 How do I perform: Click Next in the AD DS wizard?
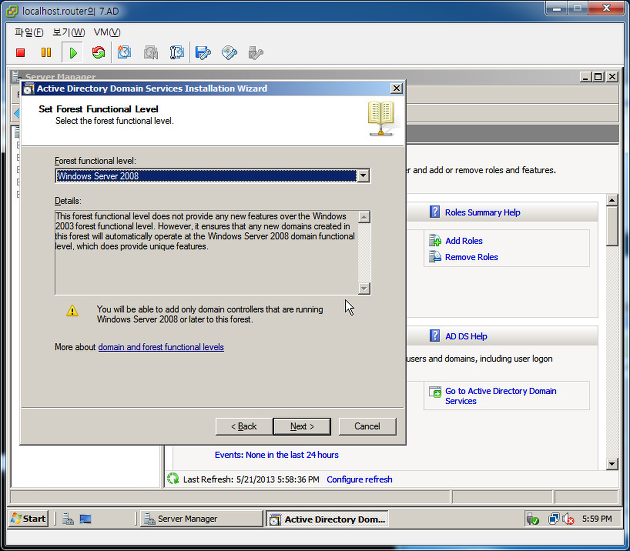(x=302, y=426)
